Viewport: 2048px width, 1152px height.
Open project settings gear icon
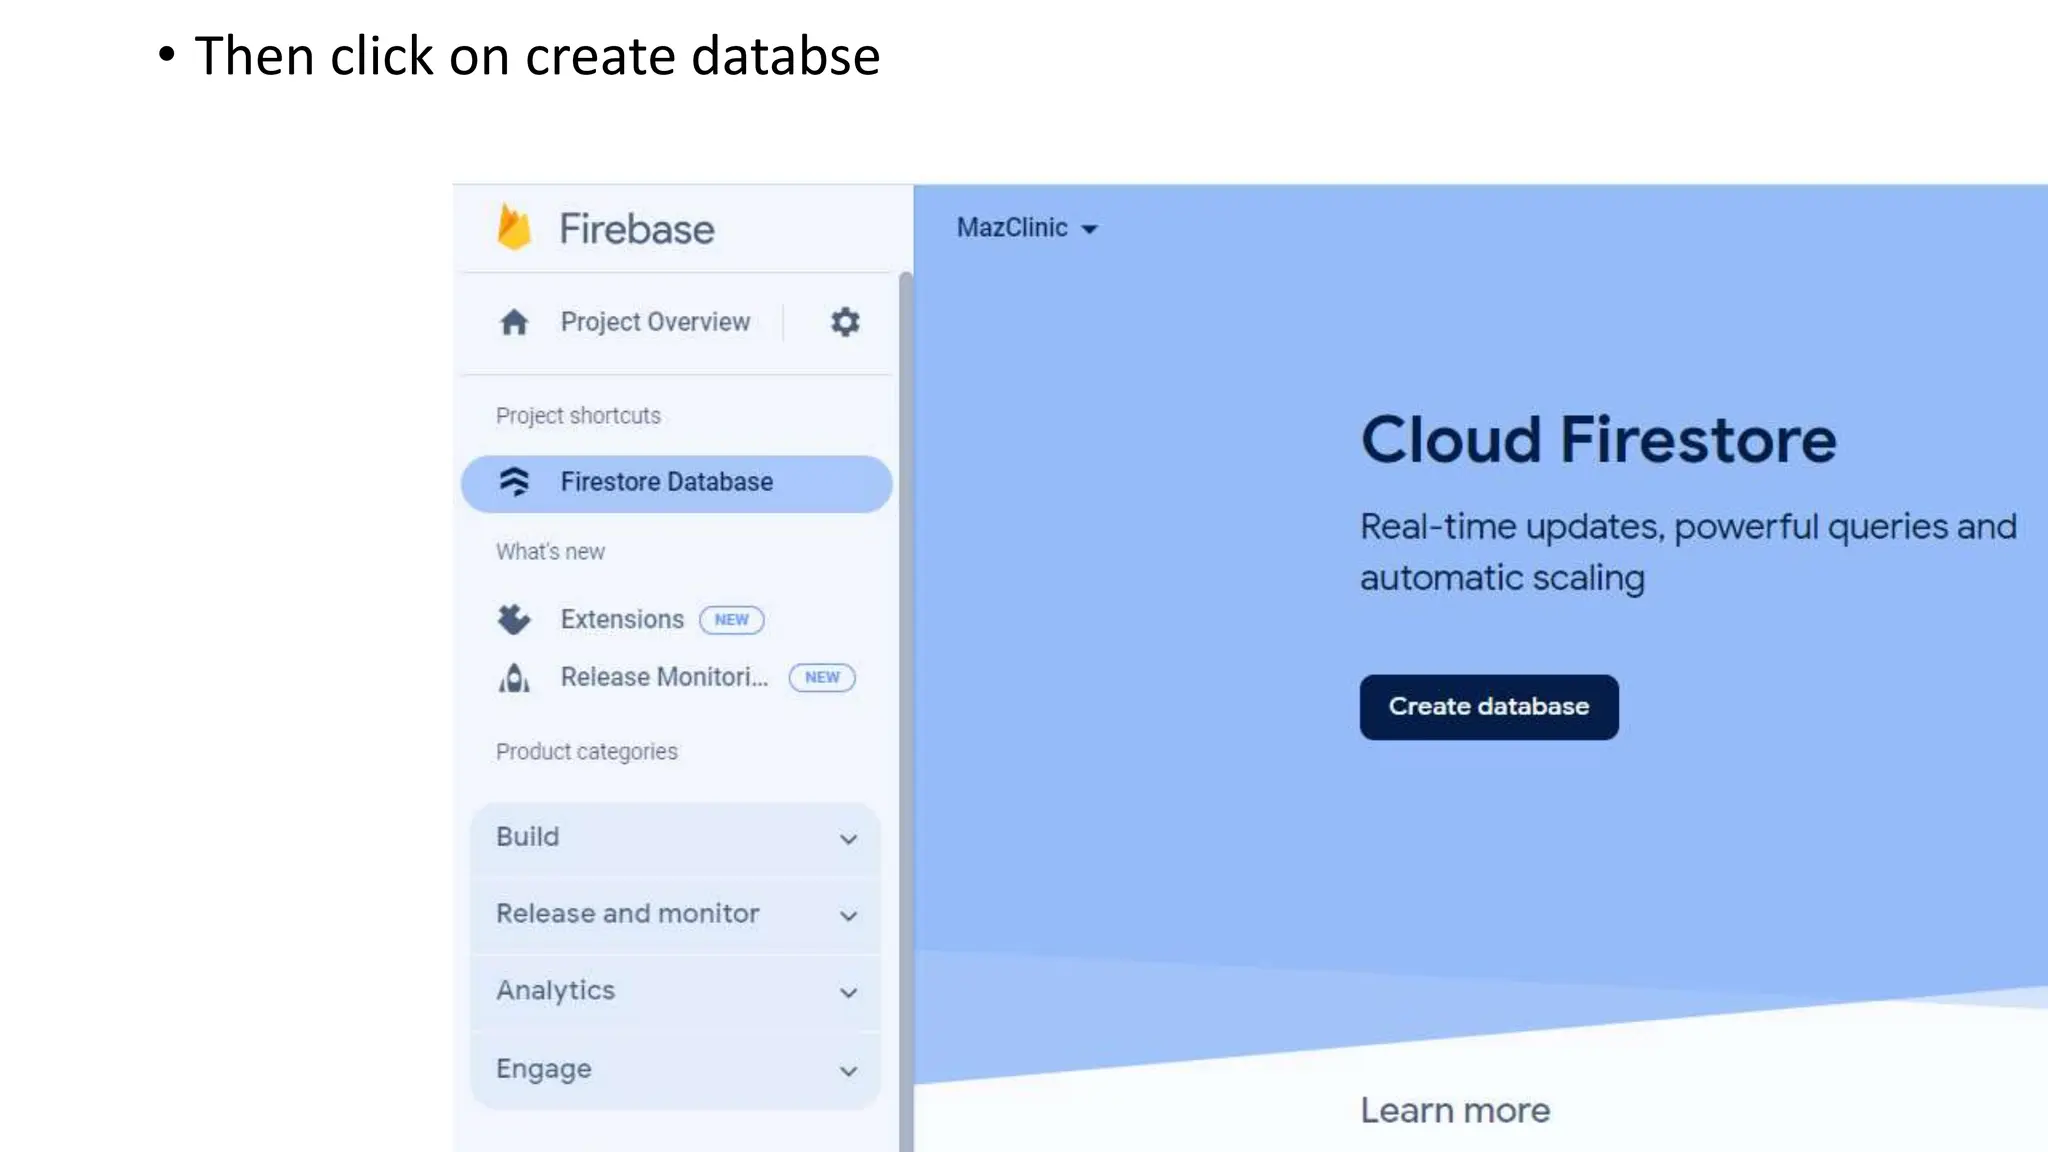[845, 322]
